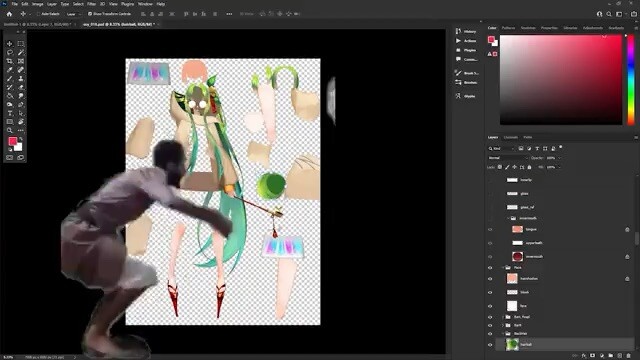Hide the blush layer
Screen dimensions: 640x360
point(490,292)
